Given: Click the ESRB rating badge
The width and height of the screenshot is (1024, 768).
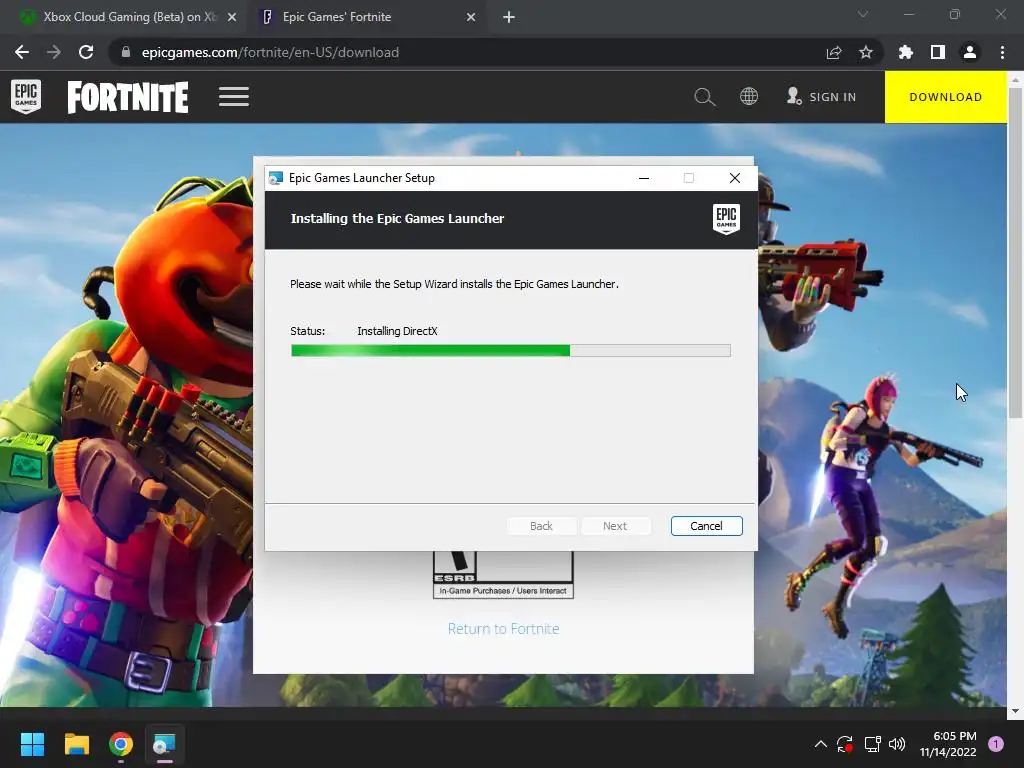Looking at the screenshot, I should [x=504, y=575].
